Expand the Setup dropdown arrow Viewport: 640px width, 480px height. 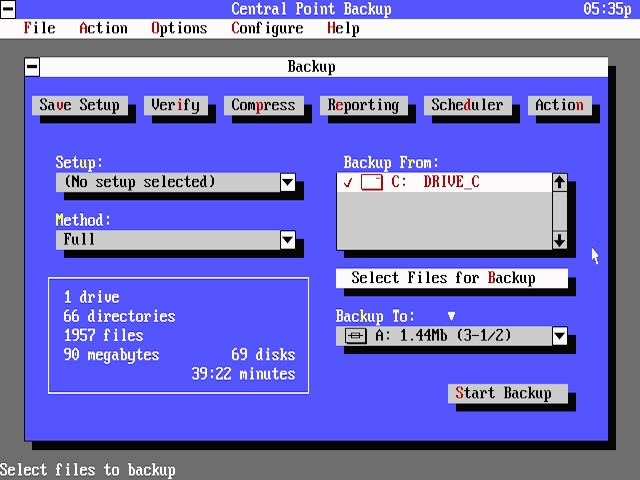[x=288, y=182]
